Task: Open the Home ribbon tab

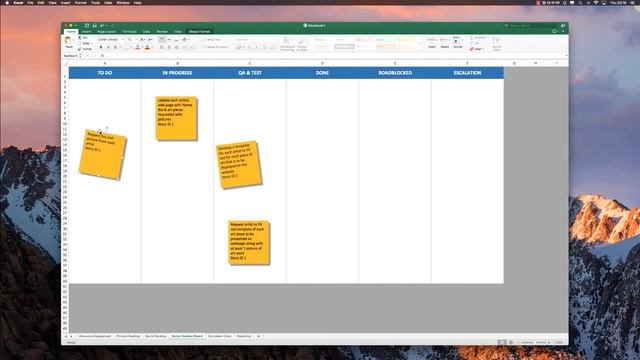Action: (71, 31)
